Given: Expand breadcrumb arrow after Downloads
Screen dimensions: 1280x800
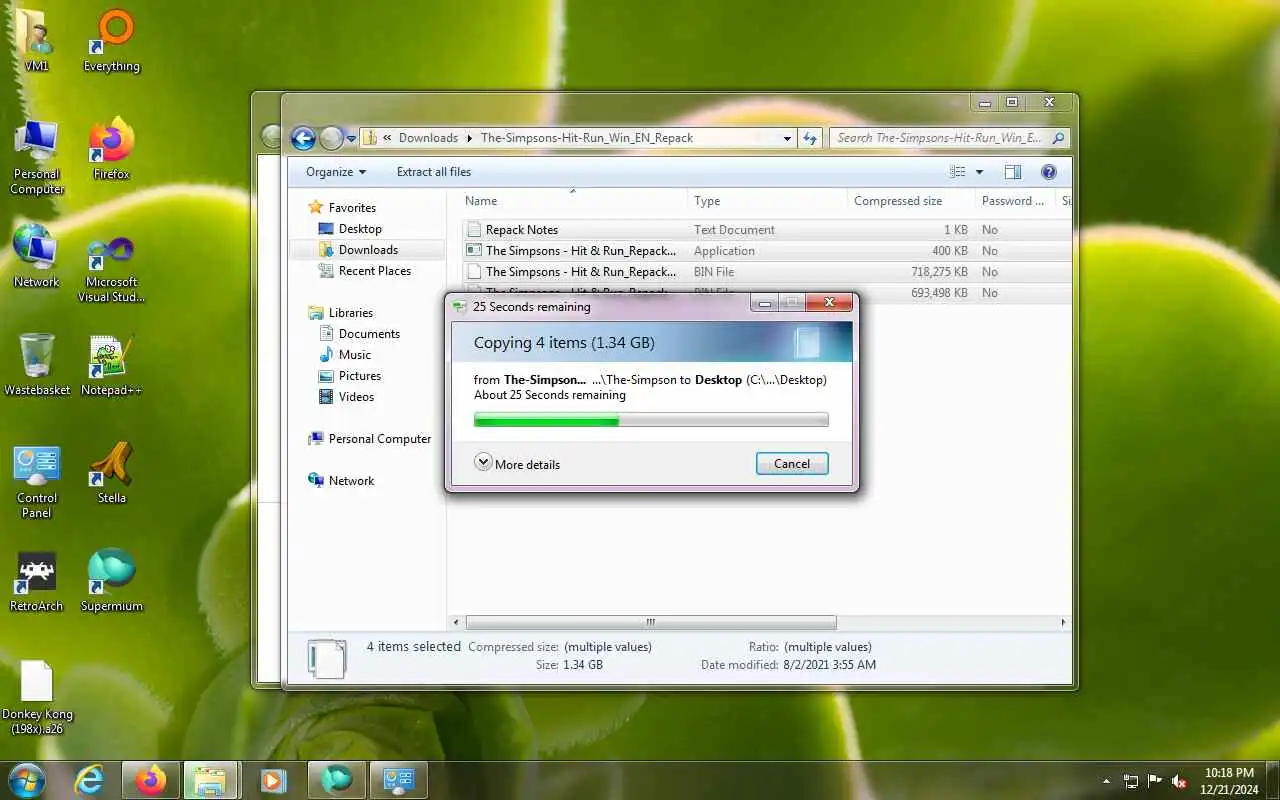Looking at the screenshot, I should pyautogui.click(x=470, y=138).
